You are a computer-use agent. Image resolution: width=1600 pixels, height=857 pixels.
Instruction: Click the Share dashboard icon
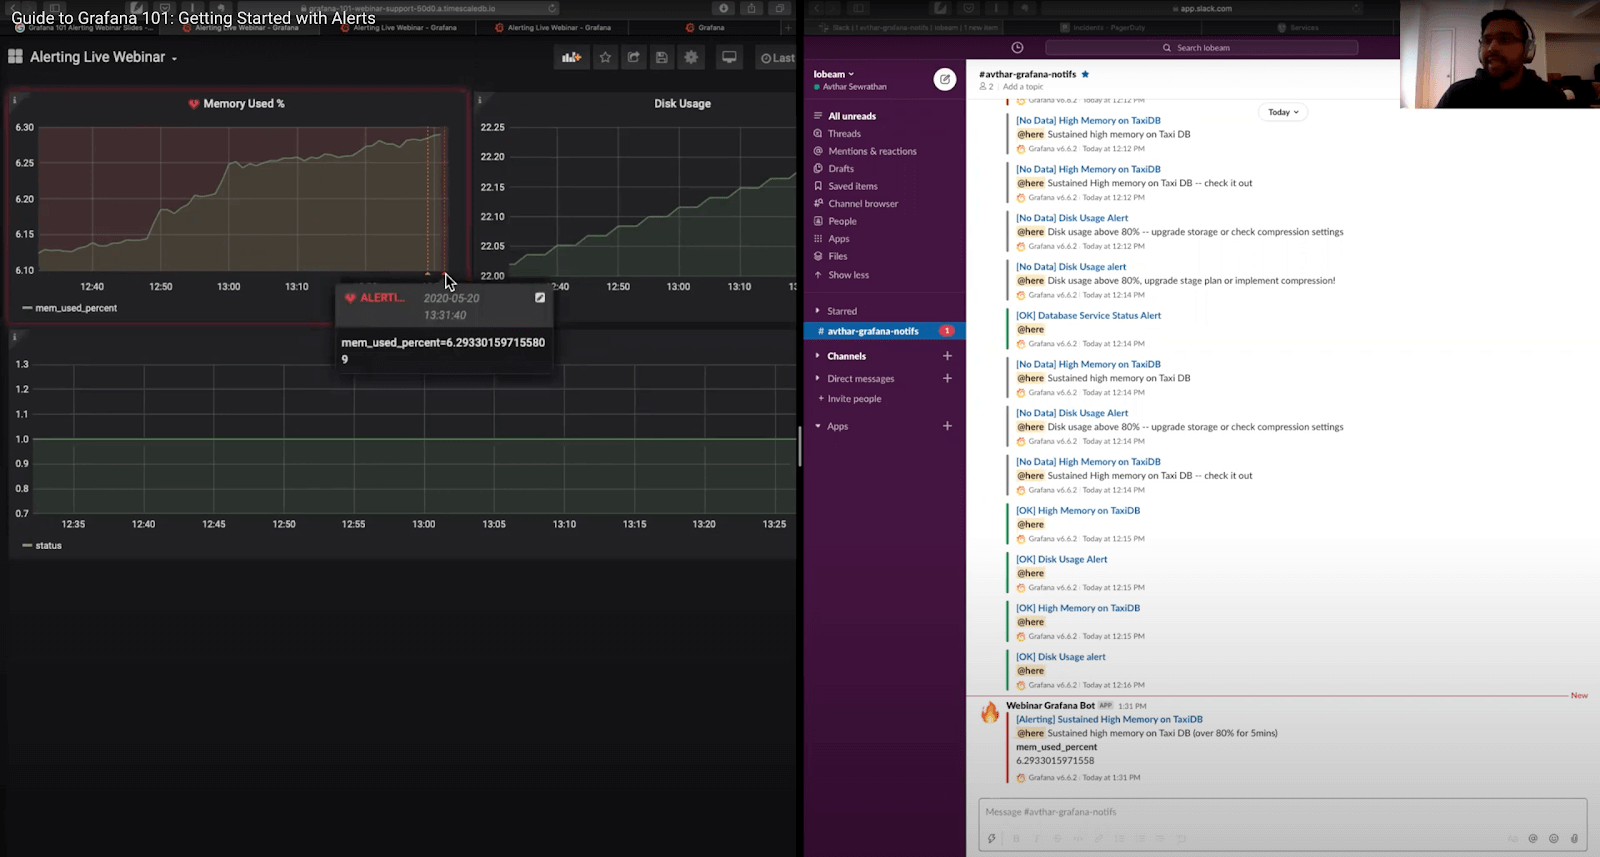[x=633, y=58]
